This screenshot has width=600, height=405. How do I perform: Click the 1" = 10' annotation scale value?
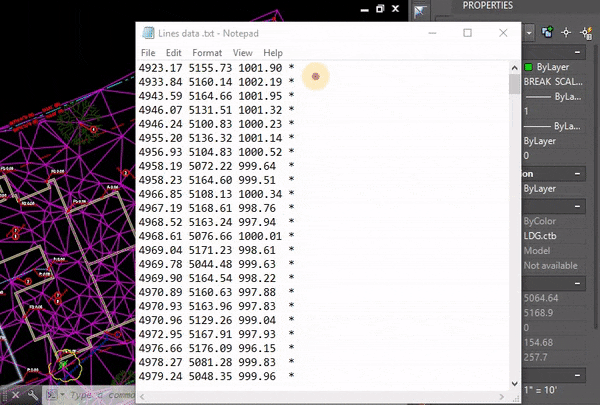(540, 390)
